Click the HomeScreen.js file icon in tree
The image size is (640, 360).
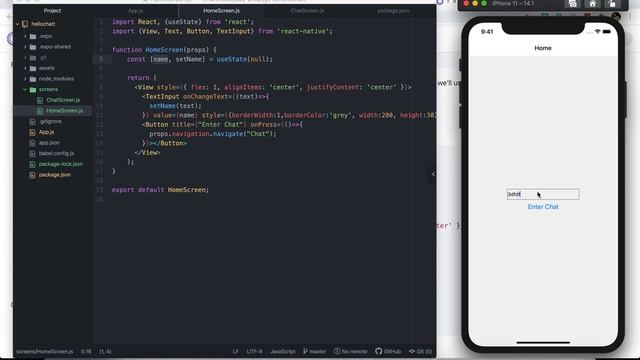coord(40,111)
